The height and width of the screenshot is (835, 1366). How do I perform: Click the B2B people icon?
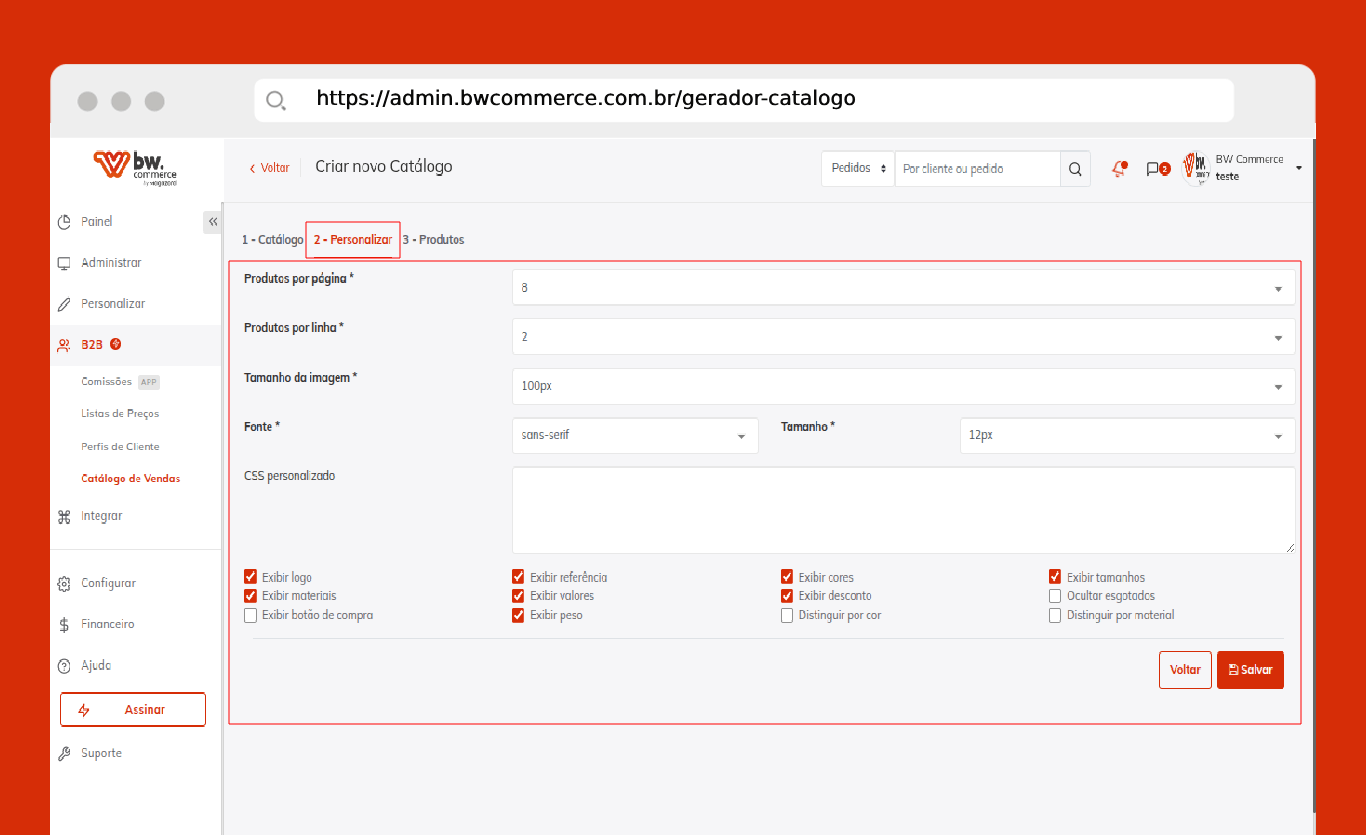[x=64, y=345]
